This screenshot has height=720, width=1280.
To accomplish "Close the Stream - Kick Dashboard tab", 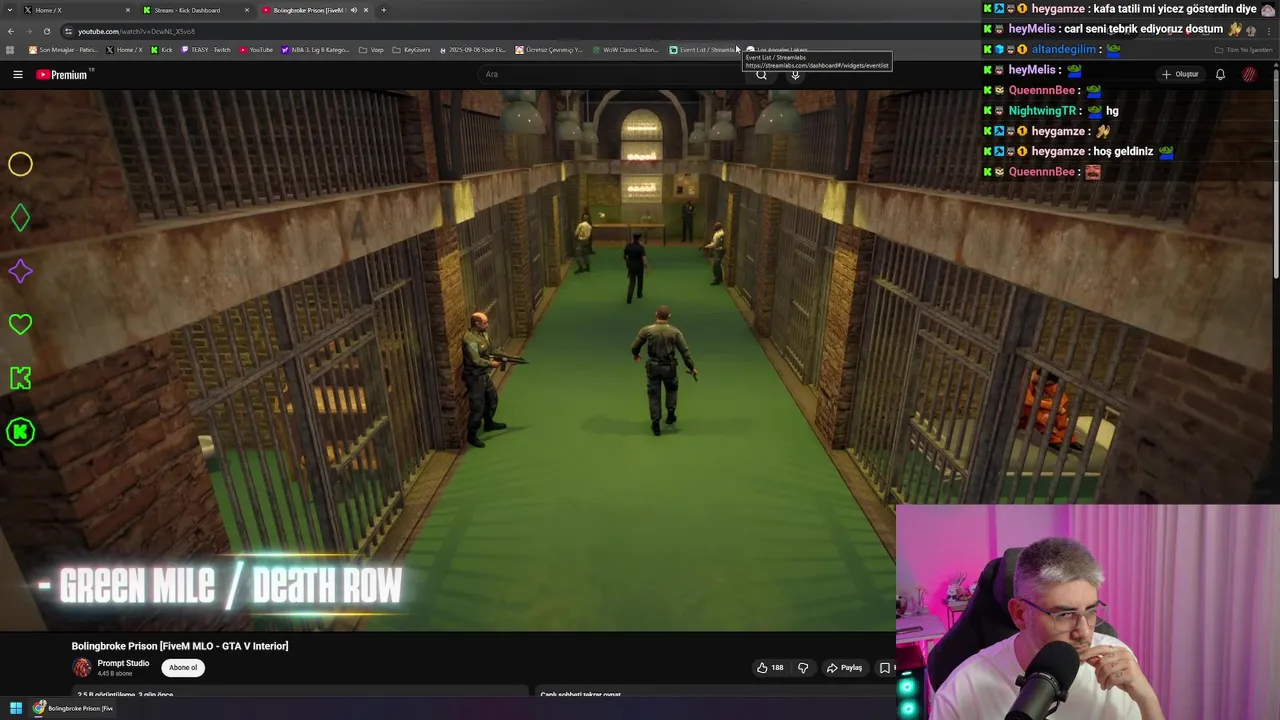I will pyautogui.click(x=247, y=10).
